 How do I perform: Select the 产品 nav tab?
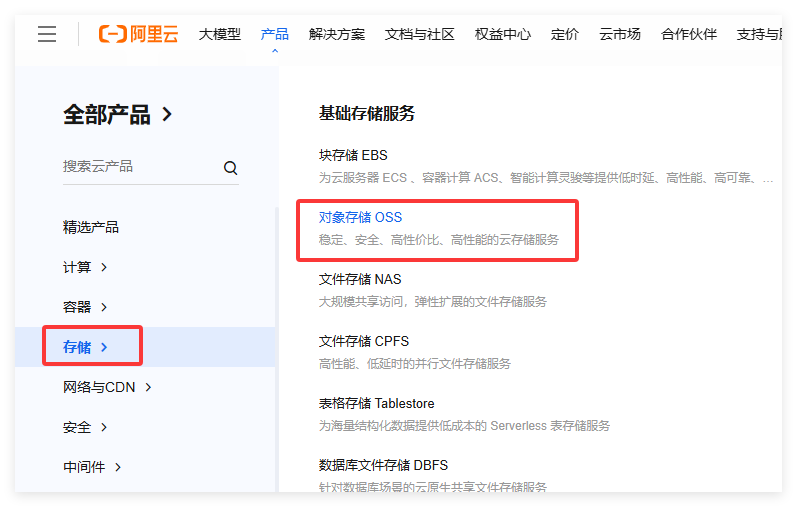pos(274,34)
